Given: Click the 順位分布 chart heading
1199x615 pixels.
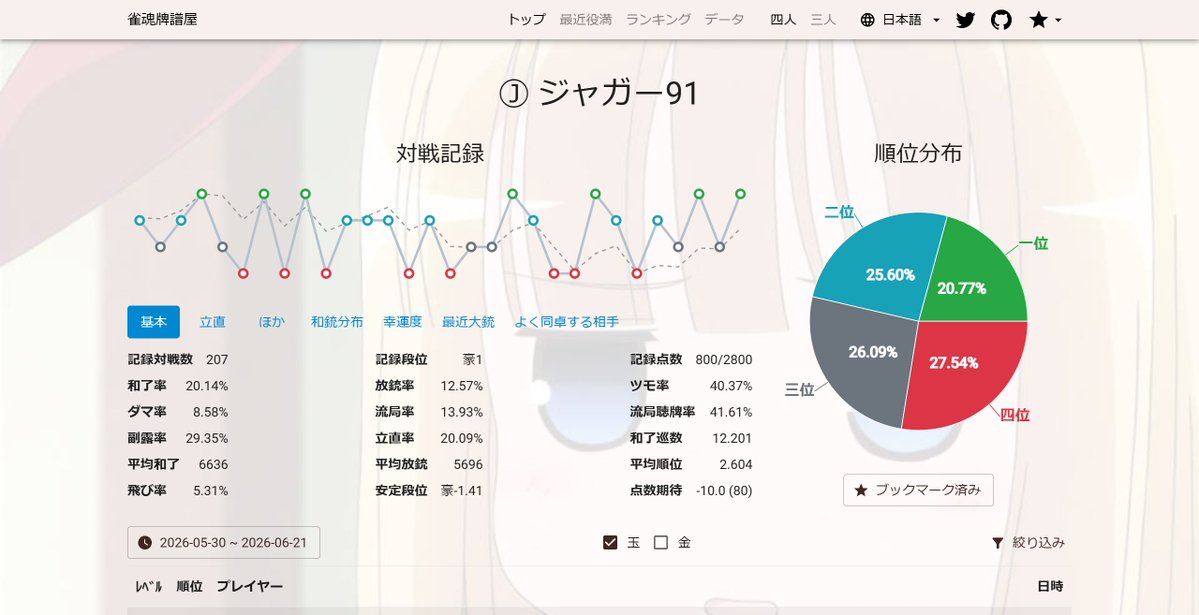Looking at the screenshot, I should (x=918, y=154).
